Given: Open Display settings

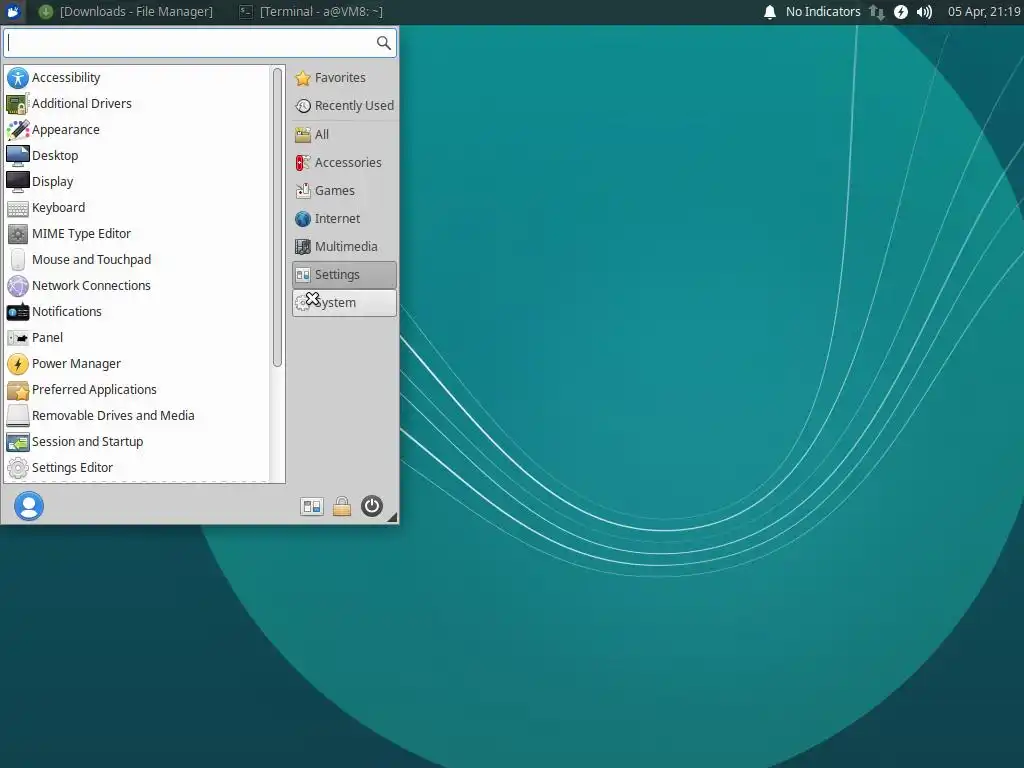Looking at the screenshot, I should [137, 182].
